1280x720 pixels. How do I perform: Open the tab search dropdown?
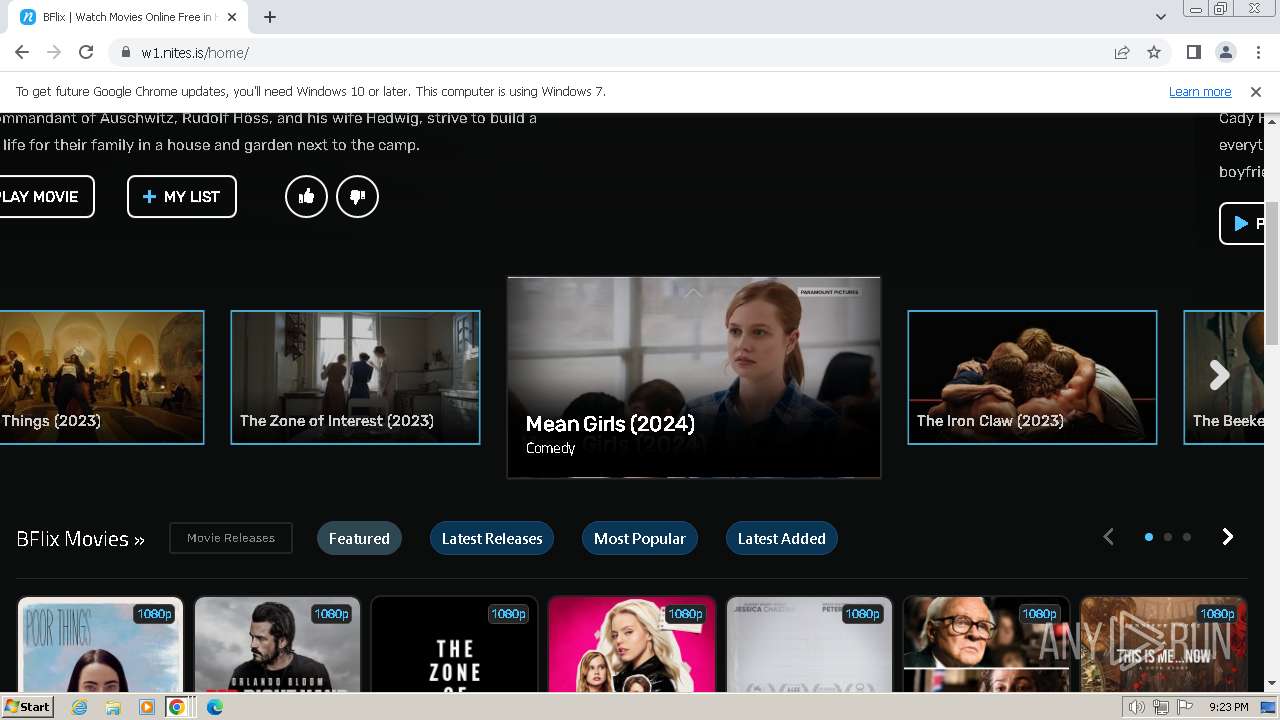point(1161,16)
